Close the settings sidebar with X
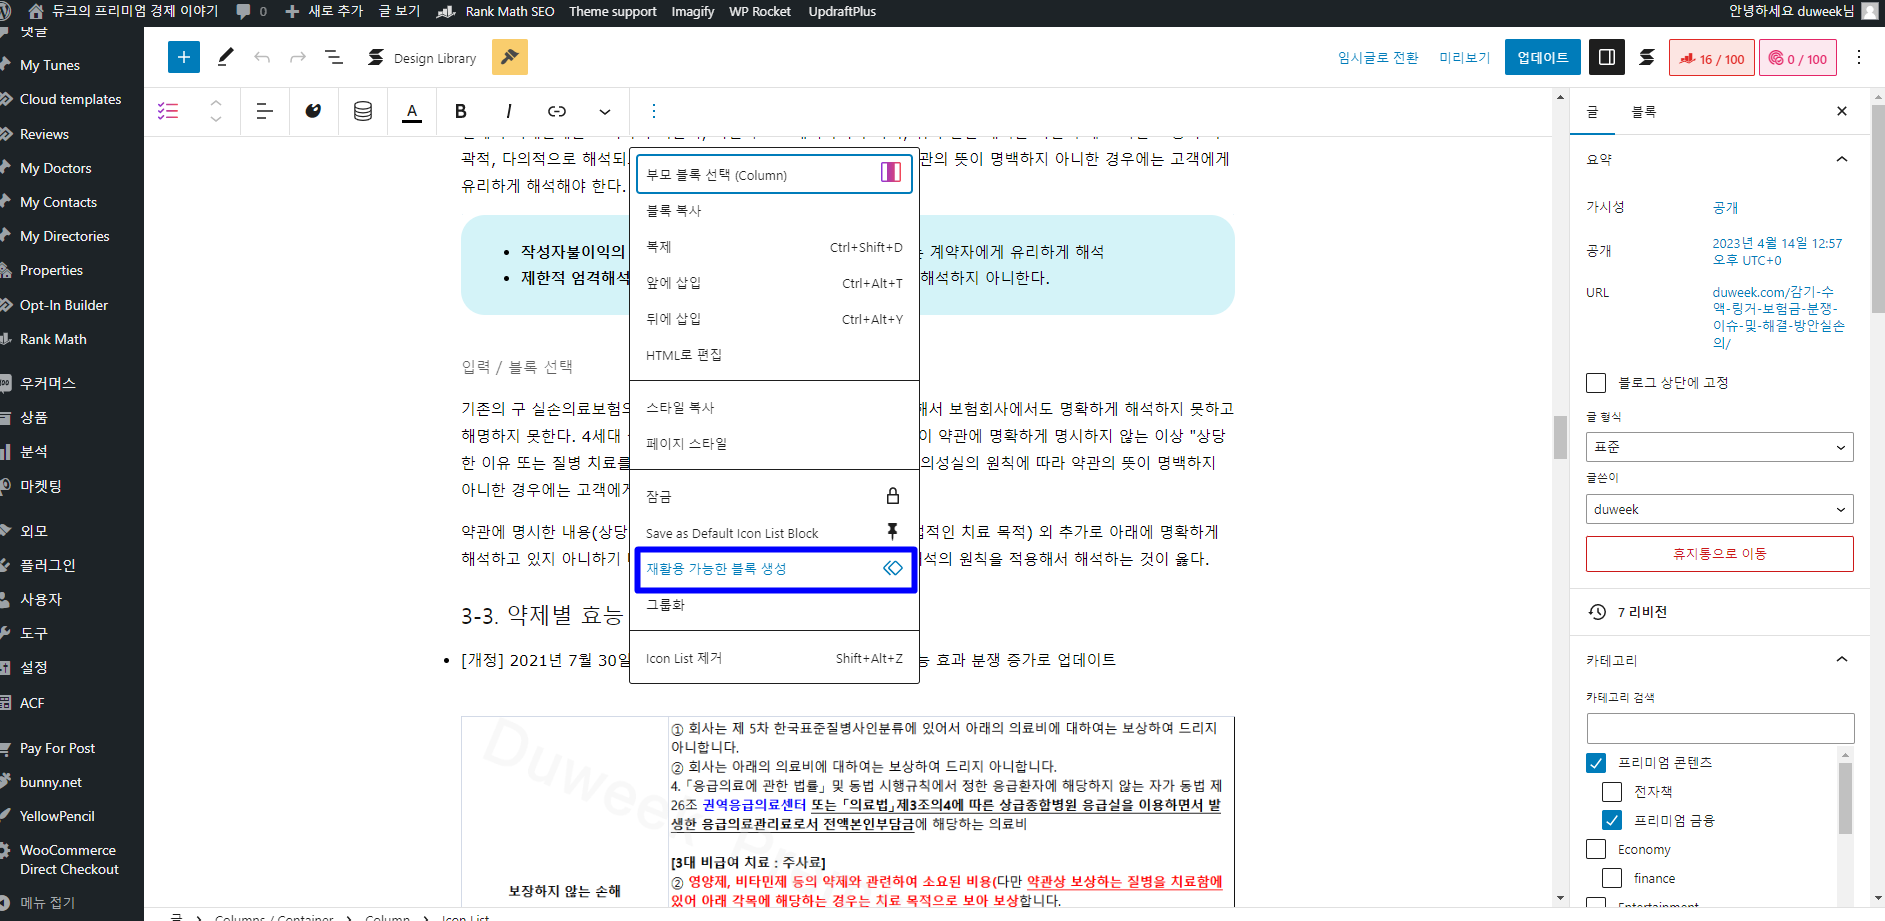1885x921 pixels. point(1842,111)
